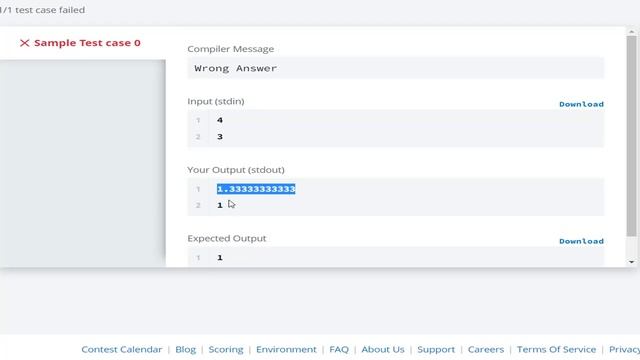Click the scroll up arrow of results panel
The image size is (640, 360).
click(x=631, y=31)
